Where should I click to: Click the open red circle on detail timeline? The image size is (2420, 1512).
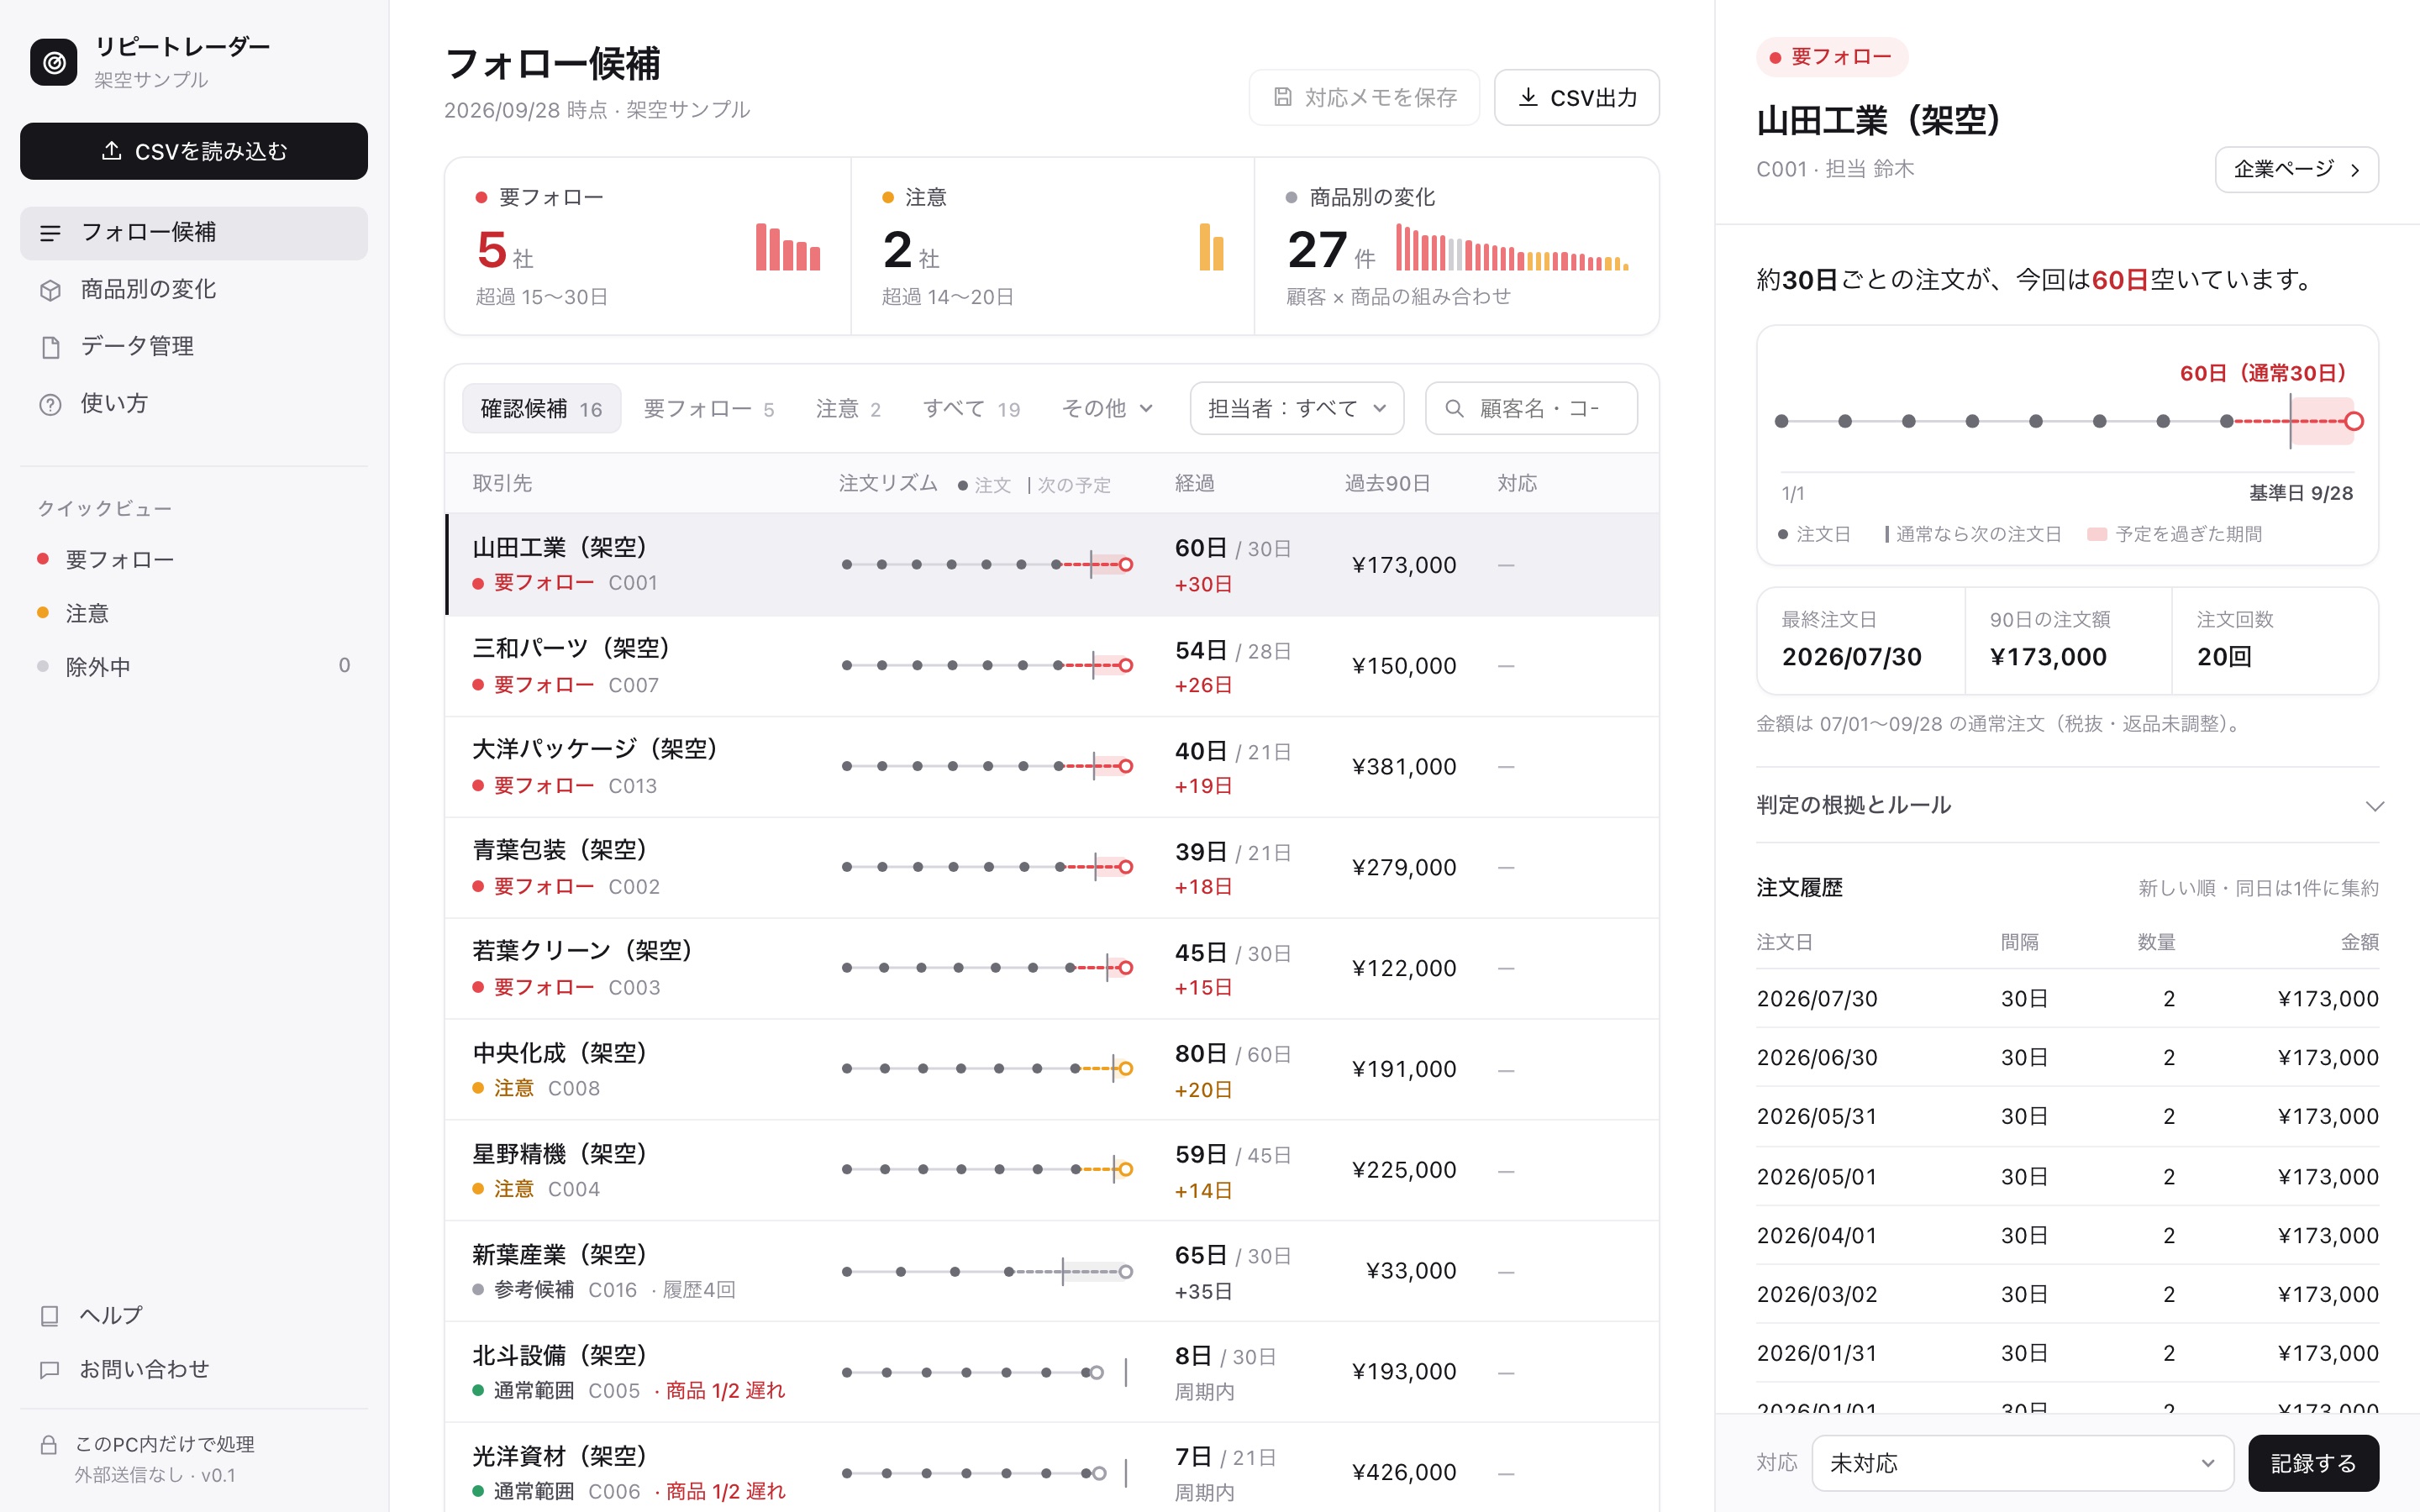(x=2354, y=422)
